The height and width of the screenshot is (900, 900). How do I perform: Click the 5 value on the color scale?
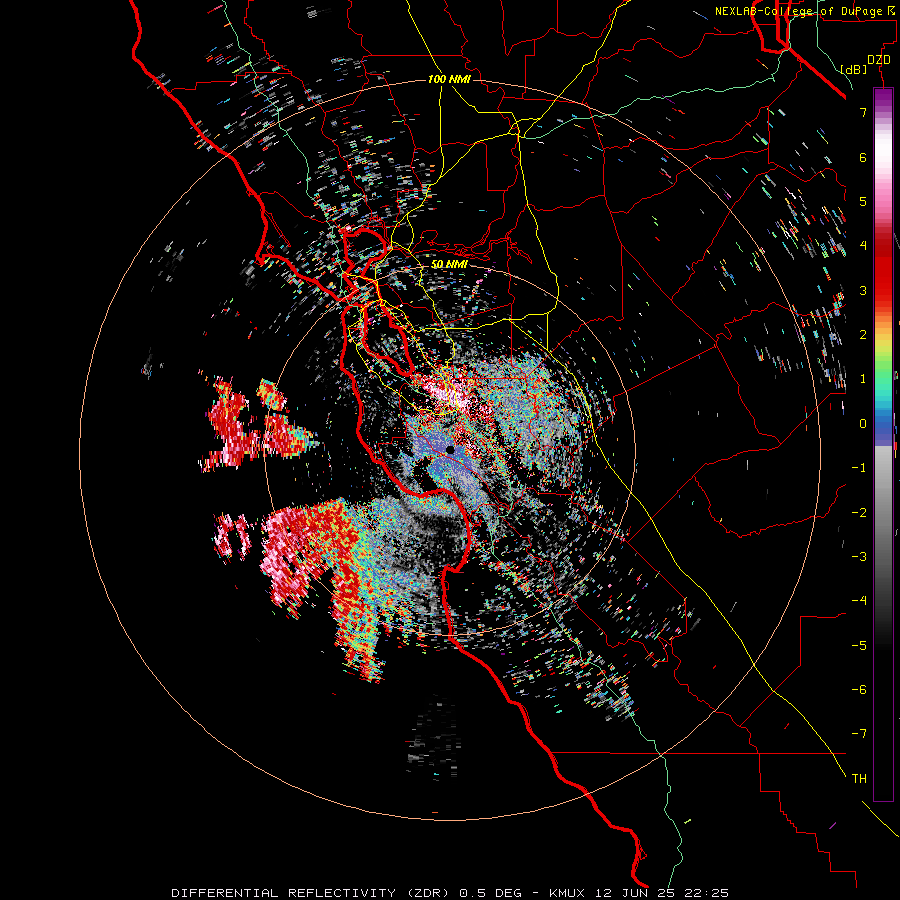click(x=863, y=201)
